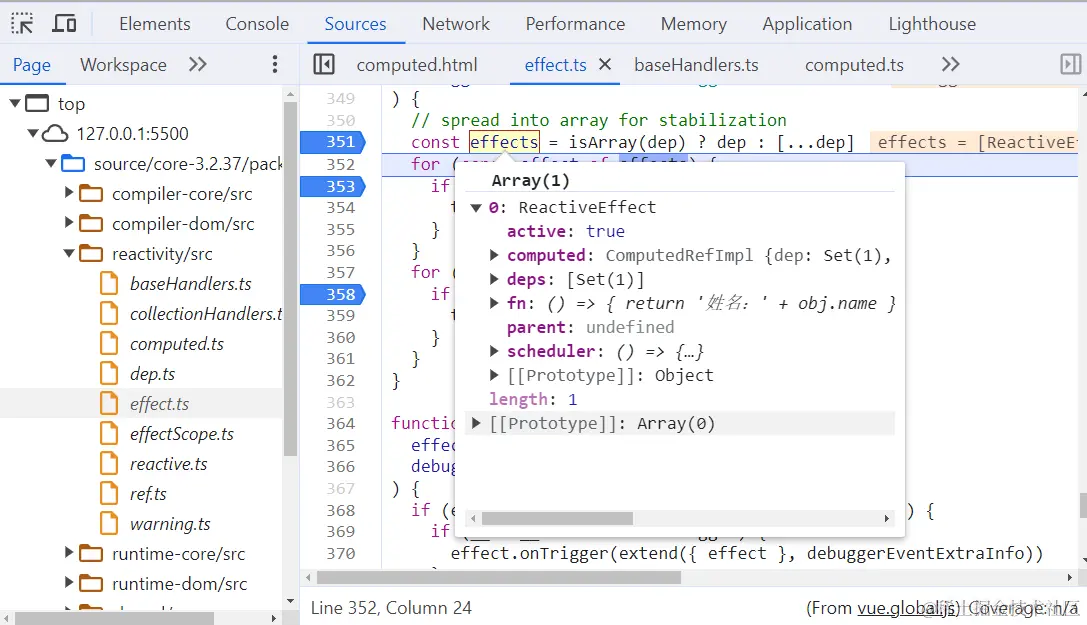This screenshot has width=1087, height=625.
Task: Expand the [[Prototype]]: Array(0) entry
Action: point(476,423)
